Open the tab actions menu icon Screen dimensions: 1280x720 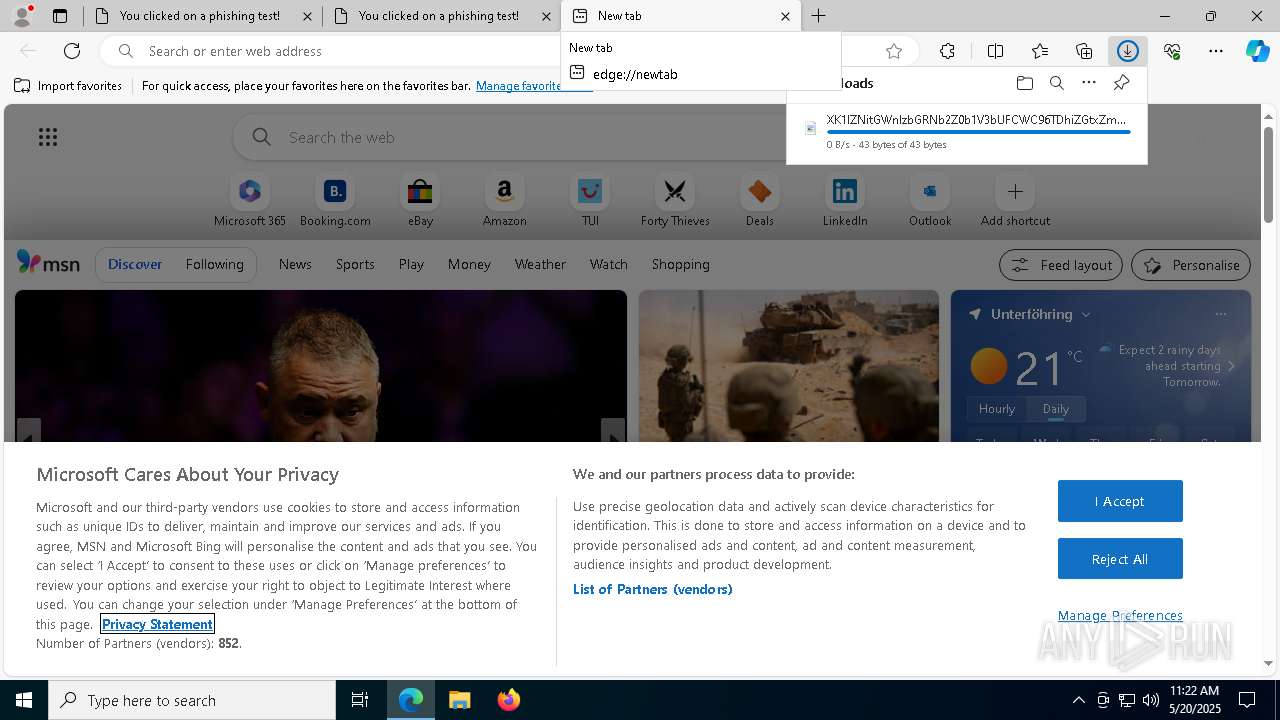(60, 16)
